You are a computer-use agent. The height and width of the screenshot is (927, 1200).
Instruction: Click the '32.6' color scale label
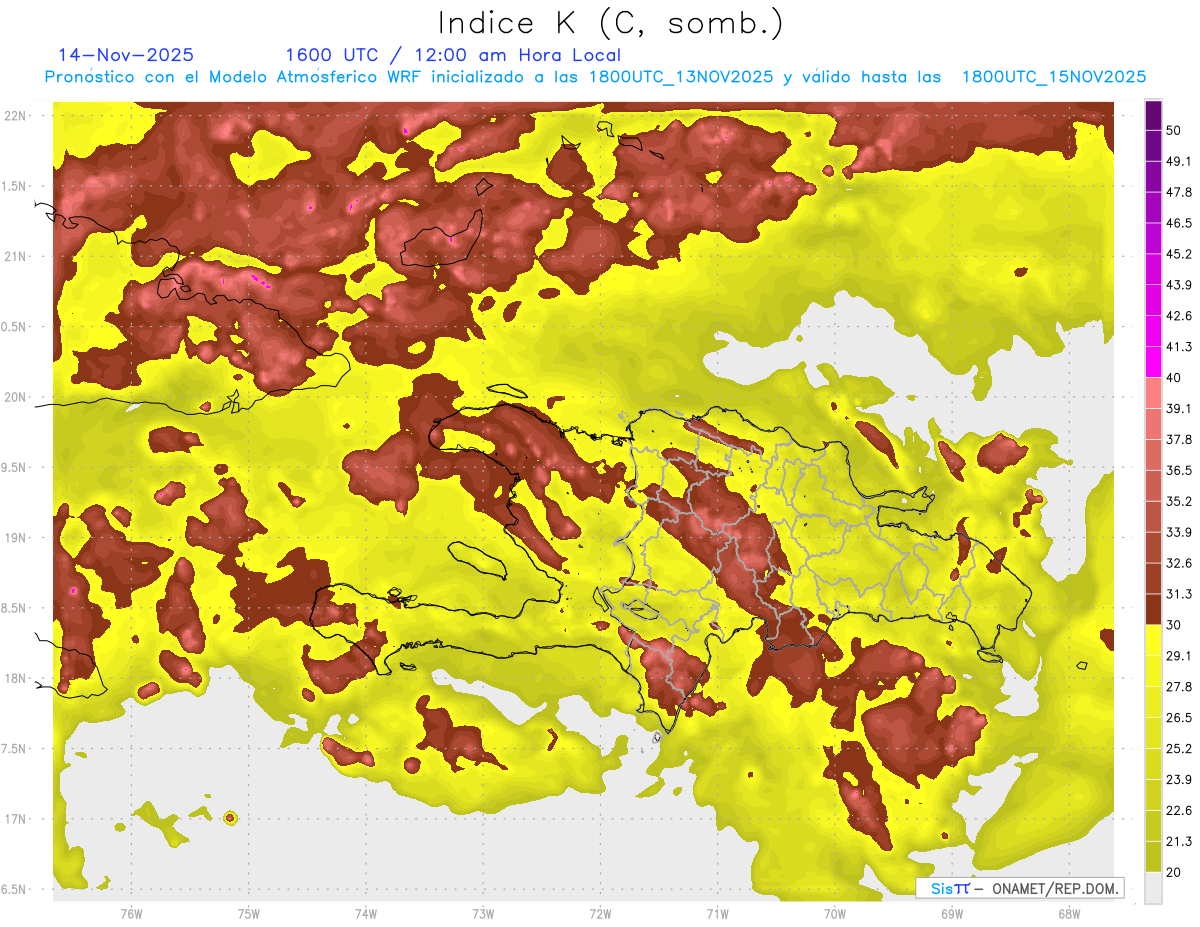click(1178, 563)
